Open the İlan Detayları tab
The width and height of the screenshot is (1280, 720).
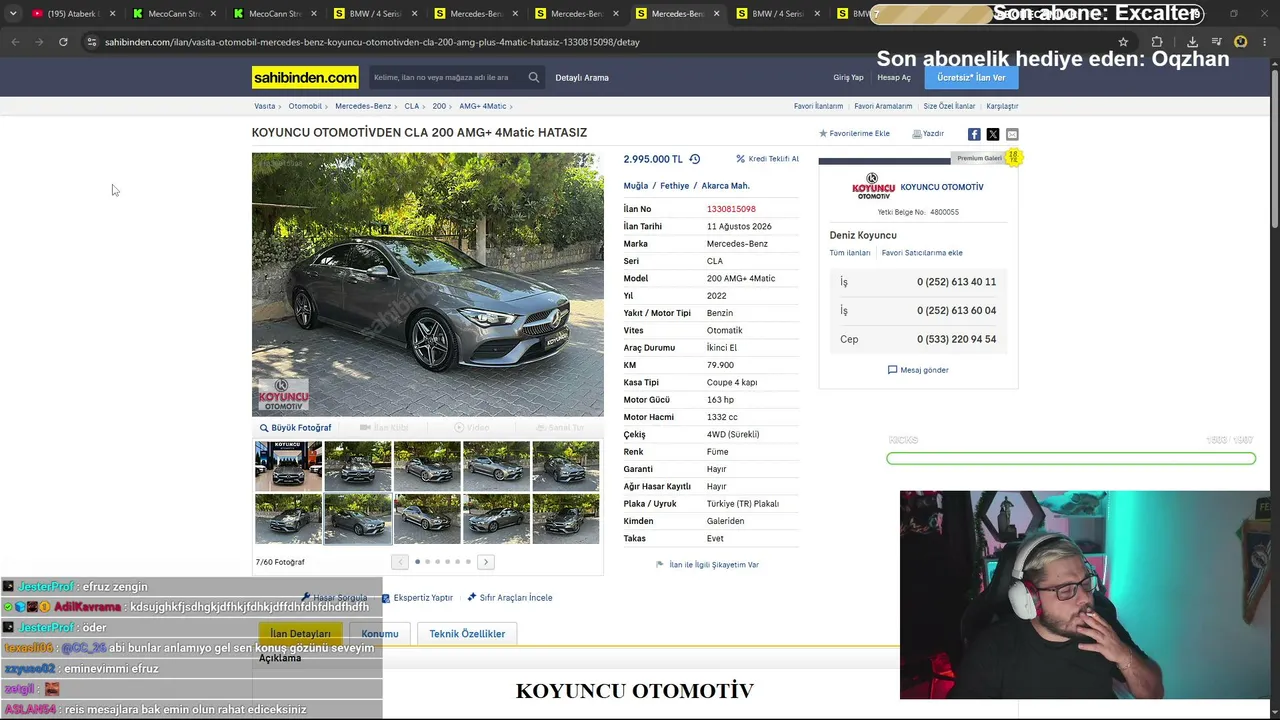click(300, 634)
